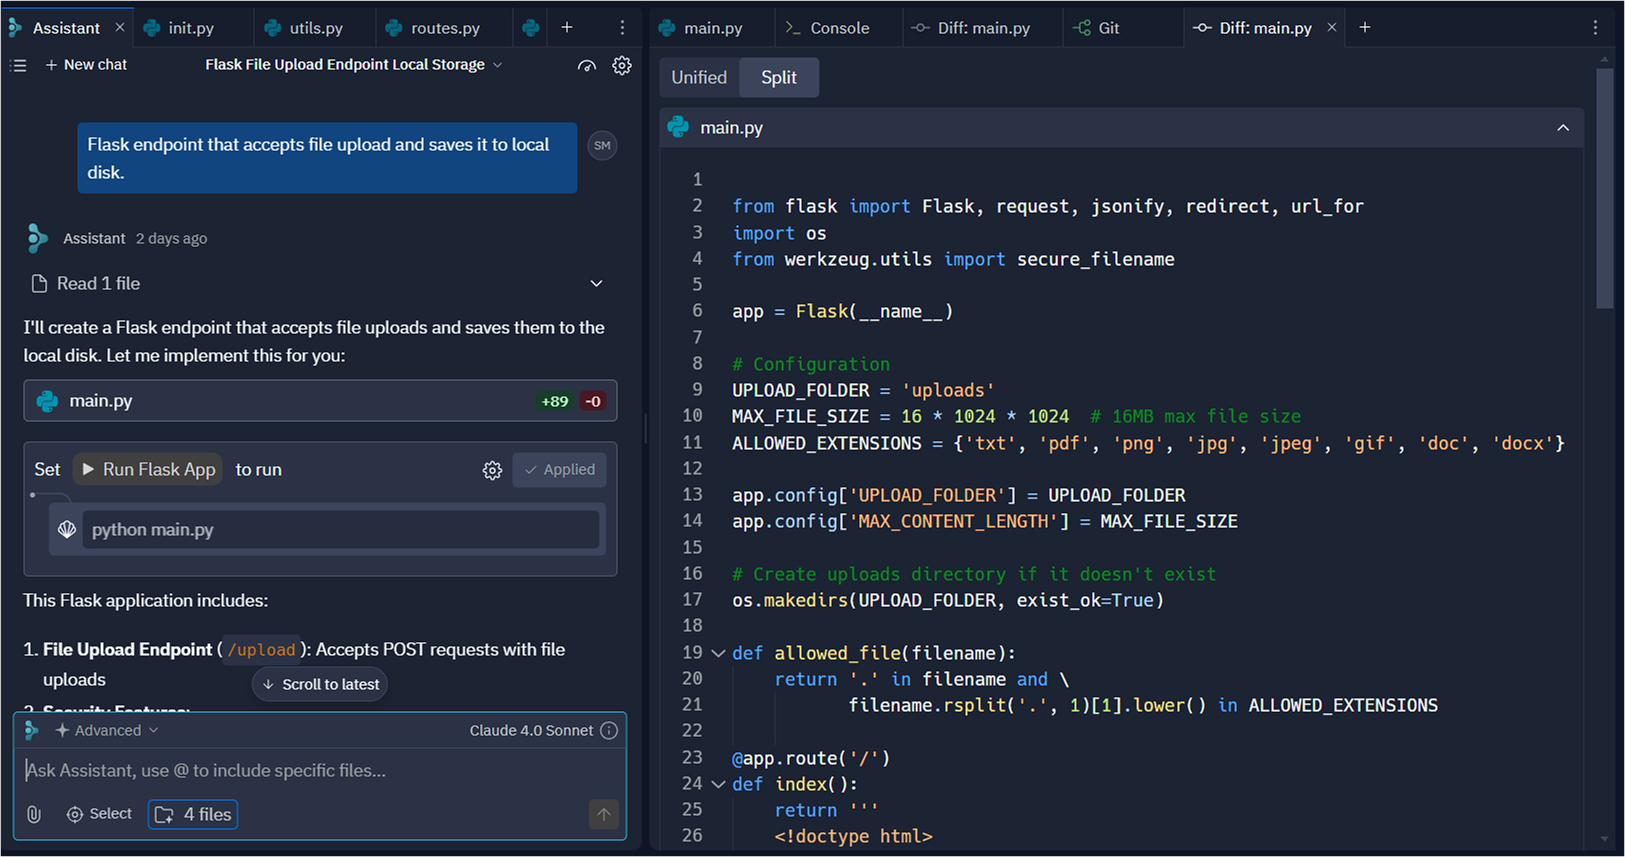The image size is (1625, 857).
Task: Click Scroll to latest
Action: [x=320, y=685]
